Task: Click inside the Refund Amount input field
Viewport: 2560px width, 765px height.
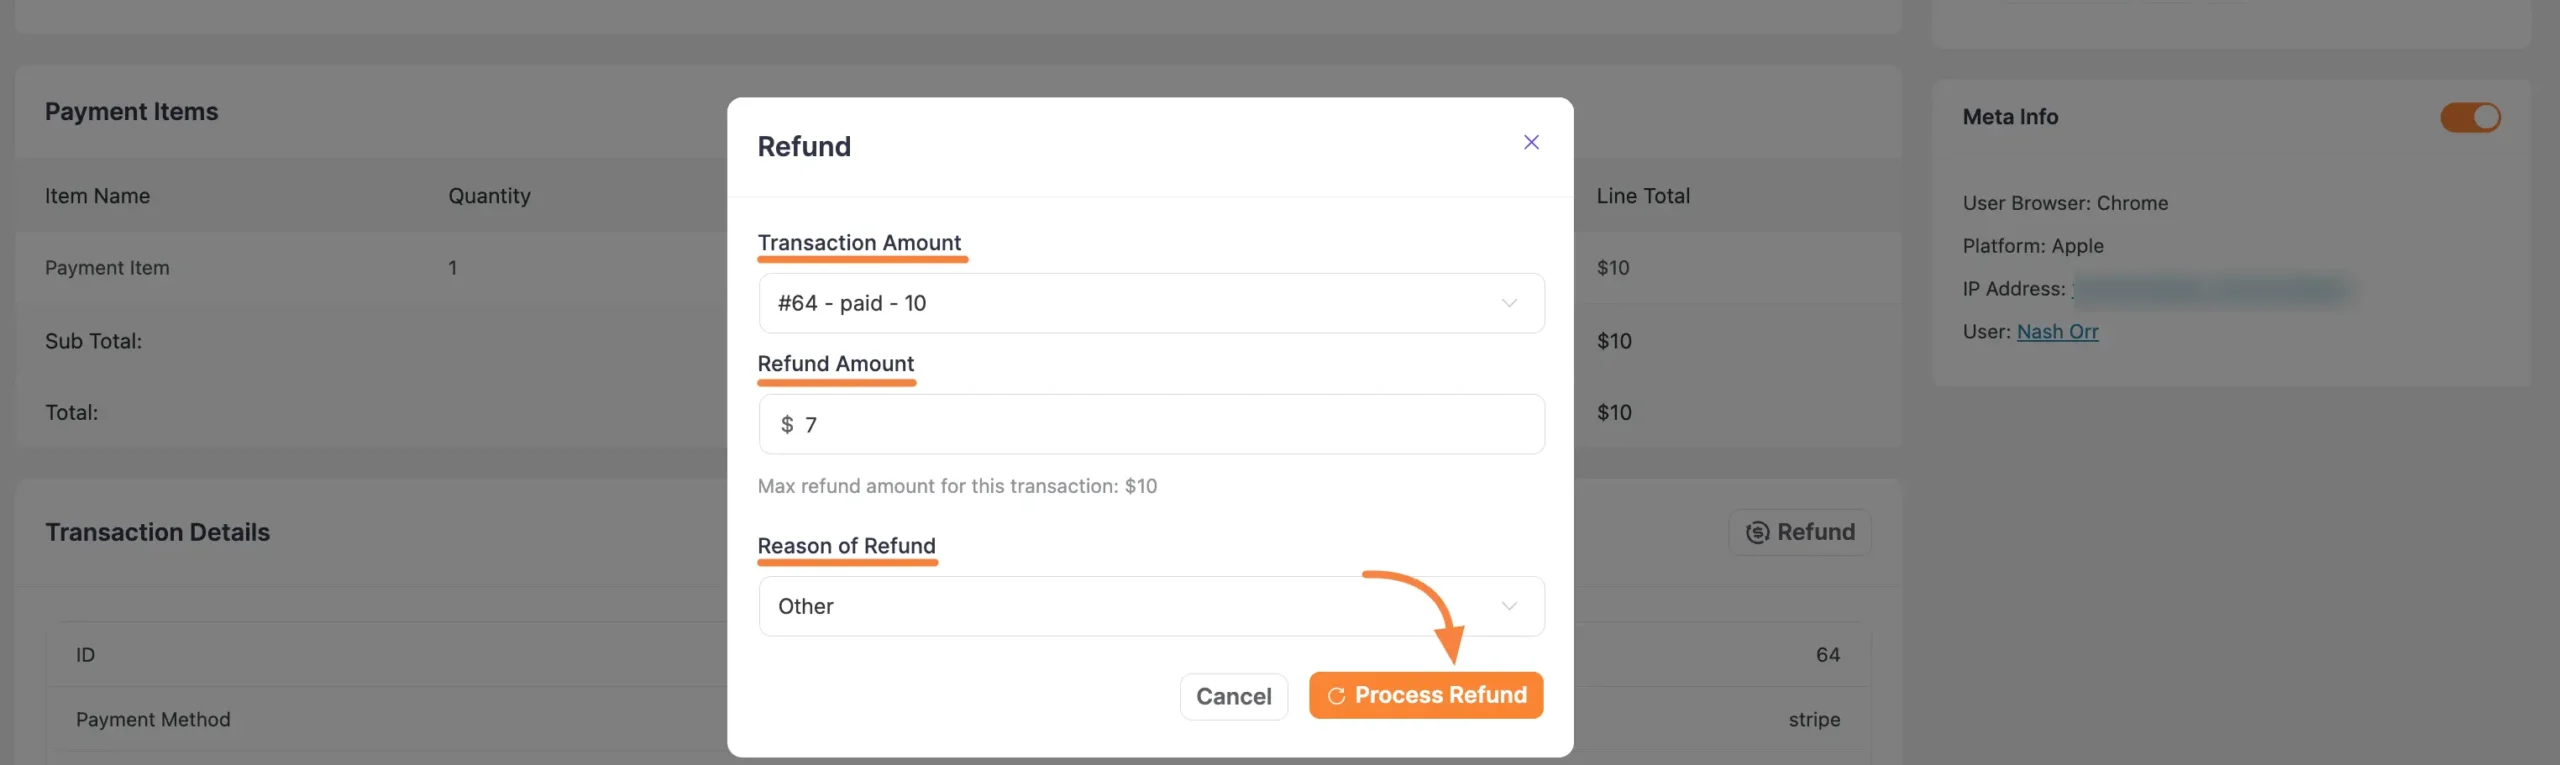Action: click(x=1150, y=424)
